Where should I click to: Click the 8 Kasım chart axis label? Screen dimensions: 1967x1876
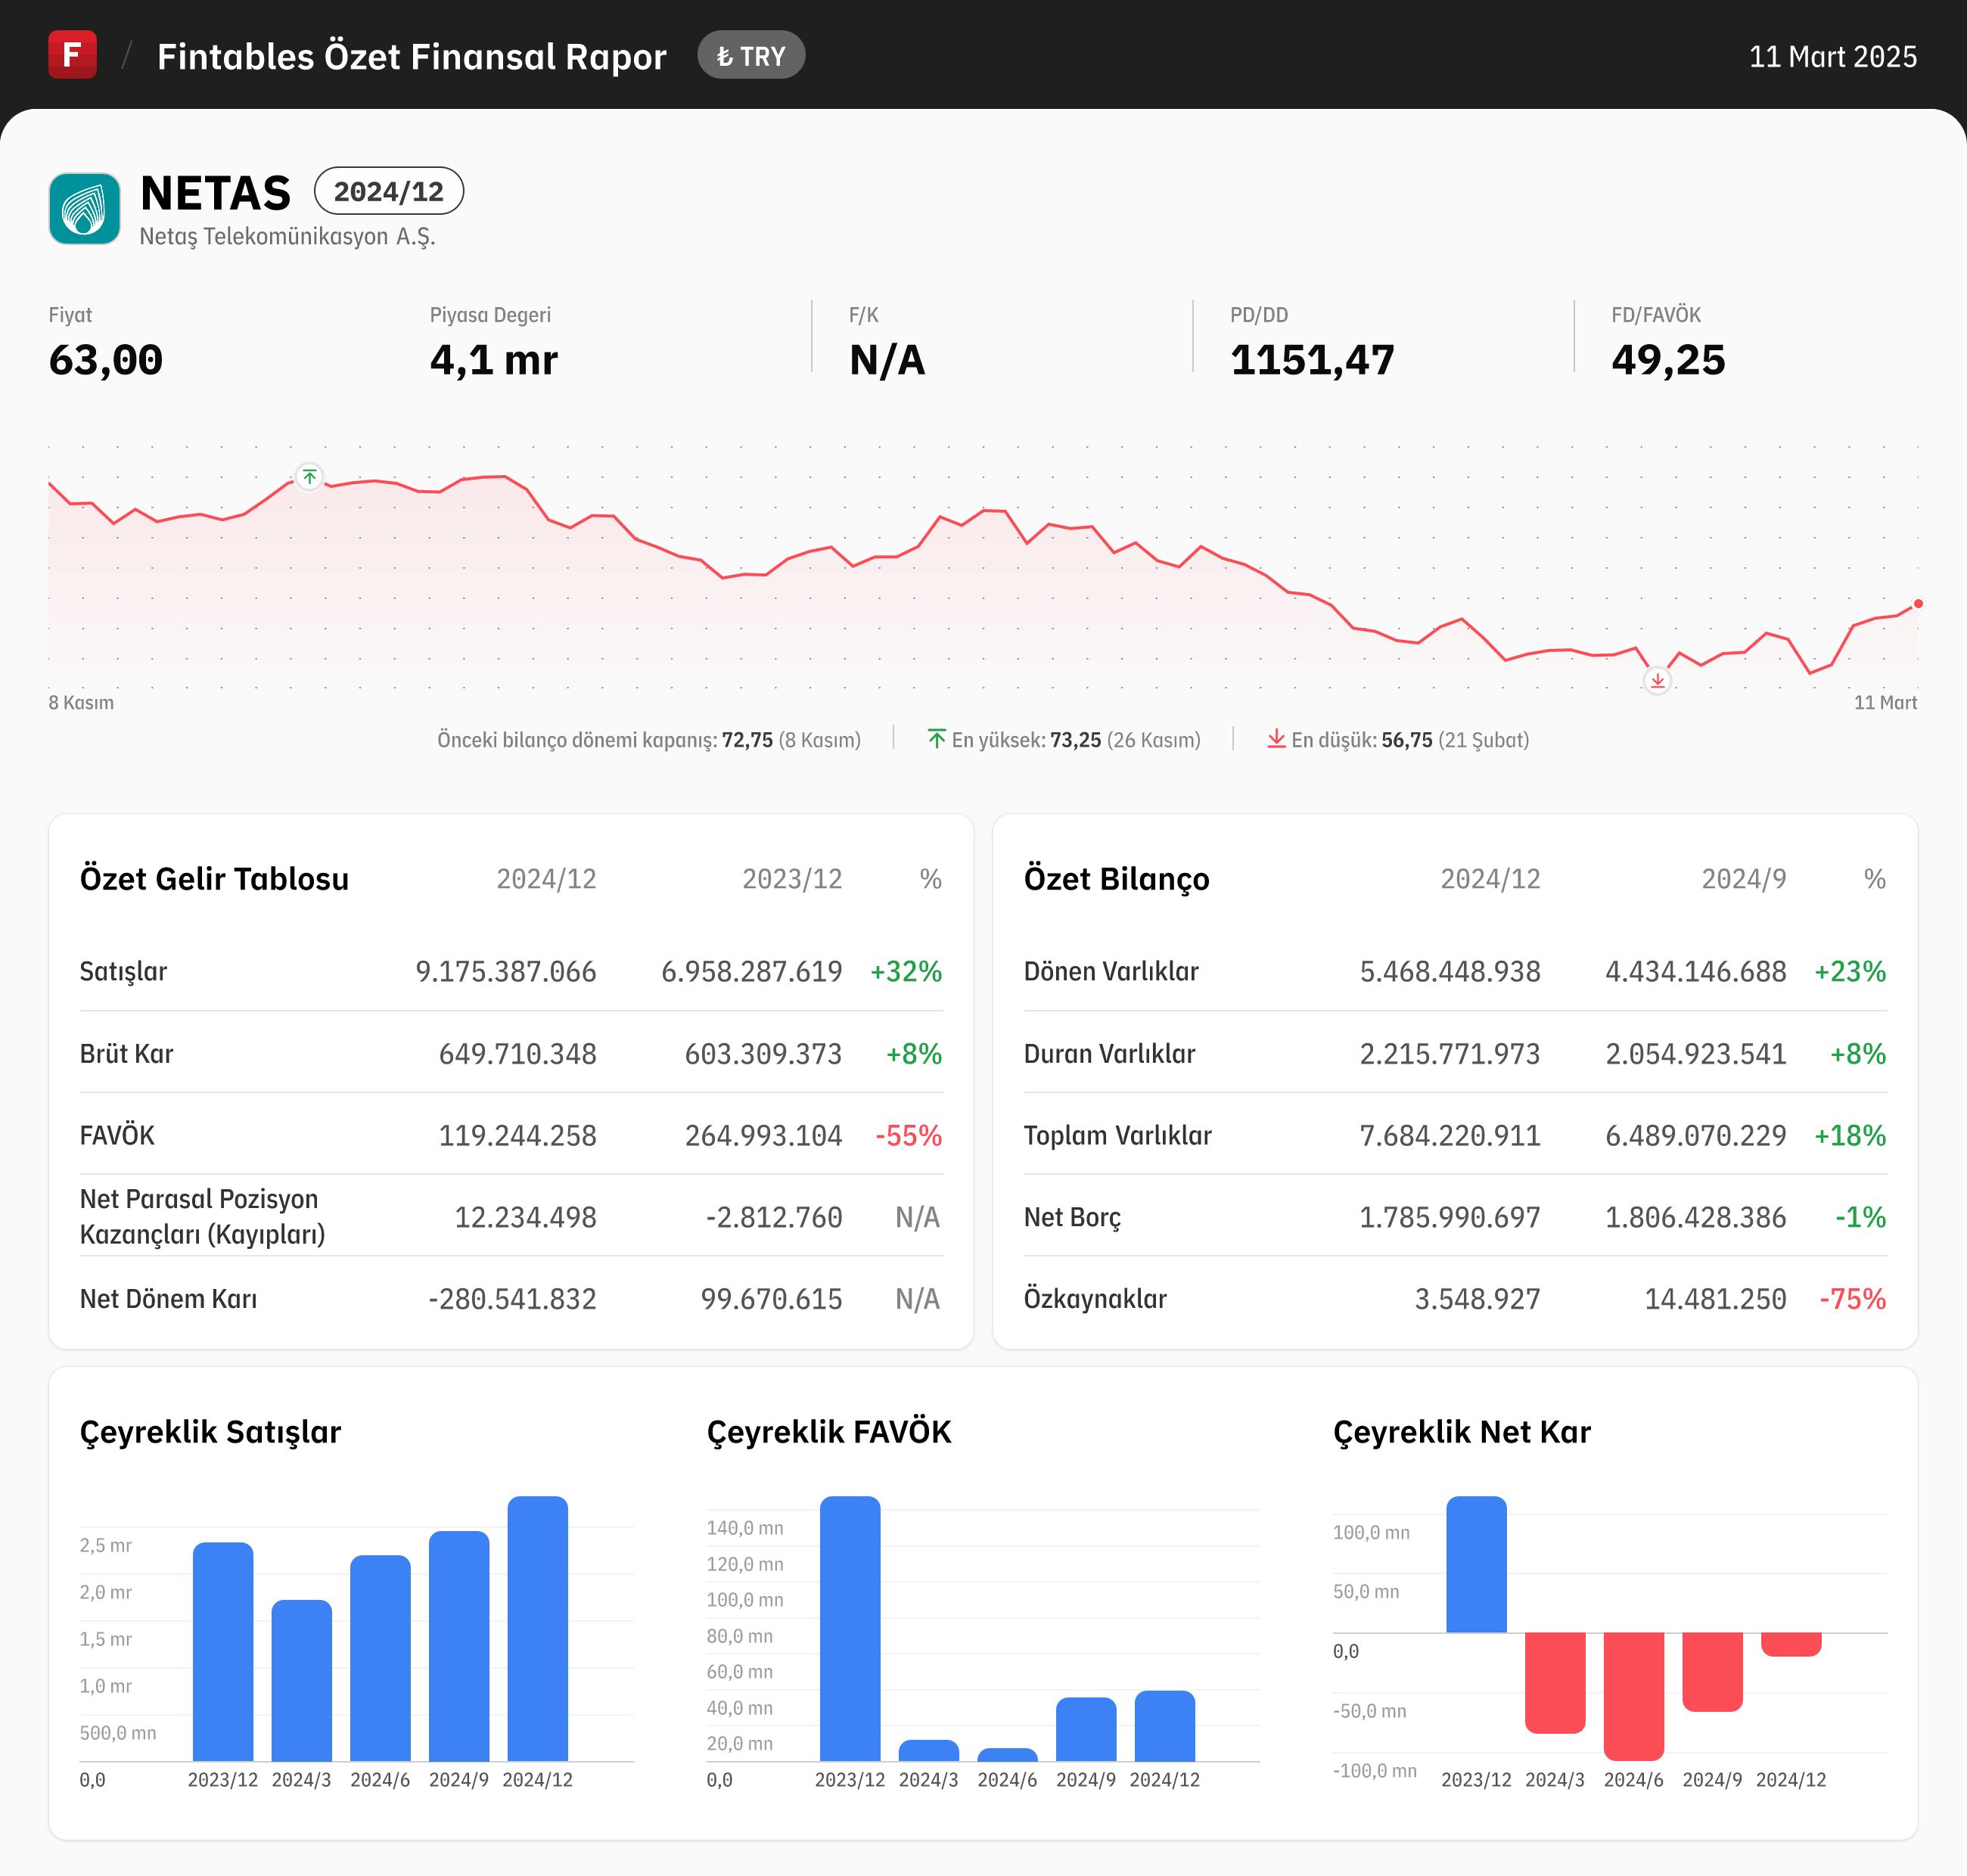coord(81,703)
